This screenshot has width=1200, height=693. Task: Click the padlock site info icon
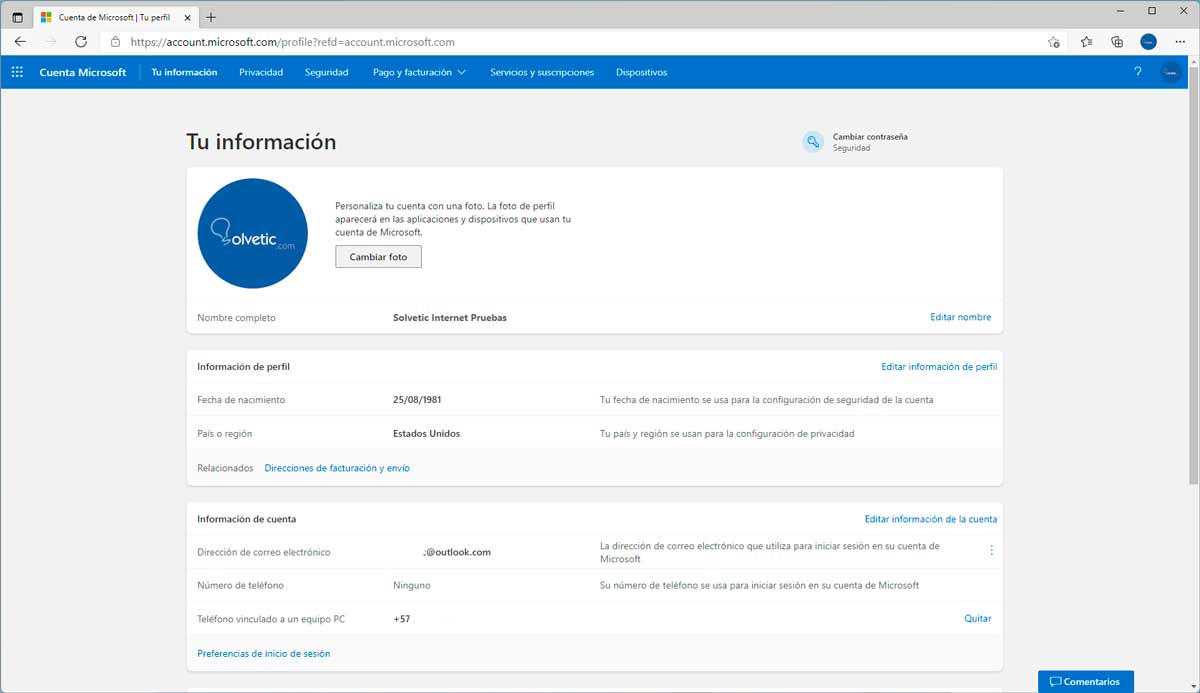click(115, 42)
